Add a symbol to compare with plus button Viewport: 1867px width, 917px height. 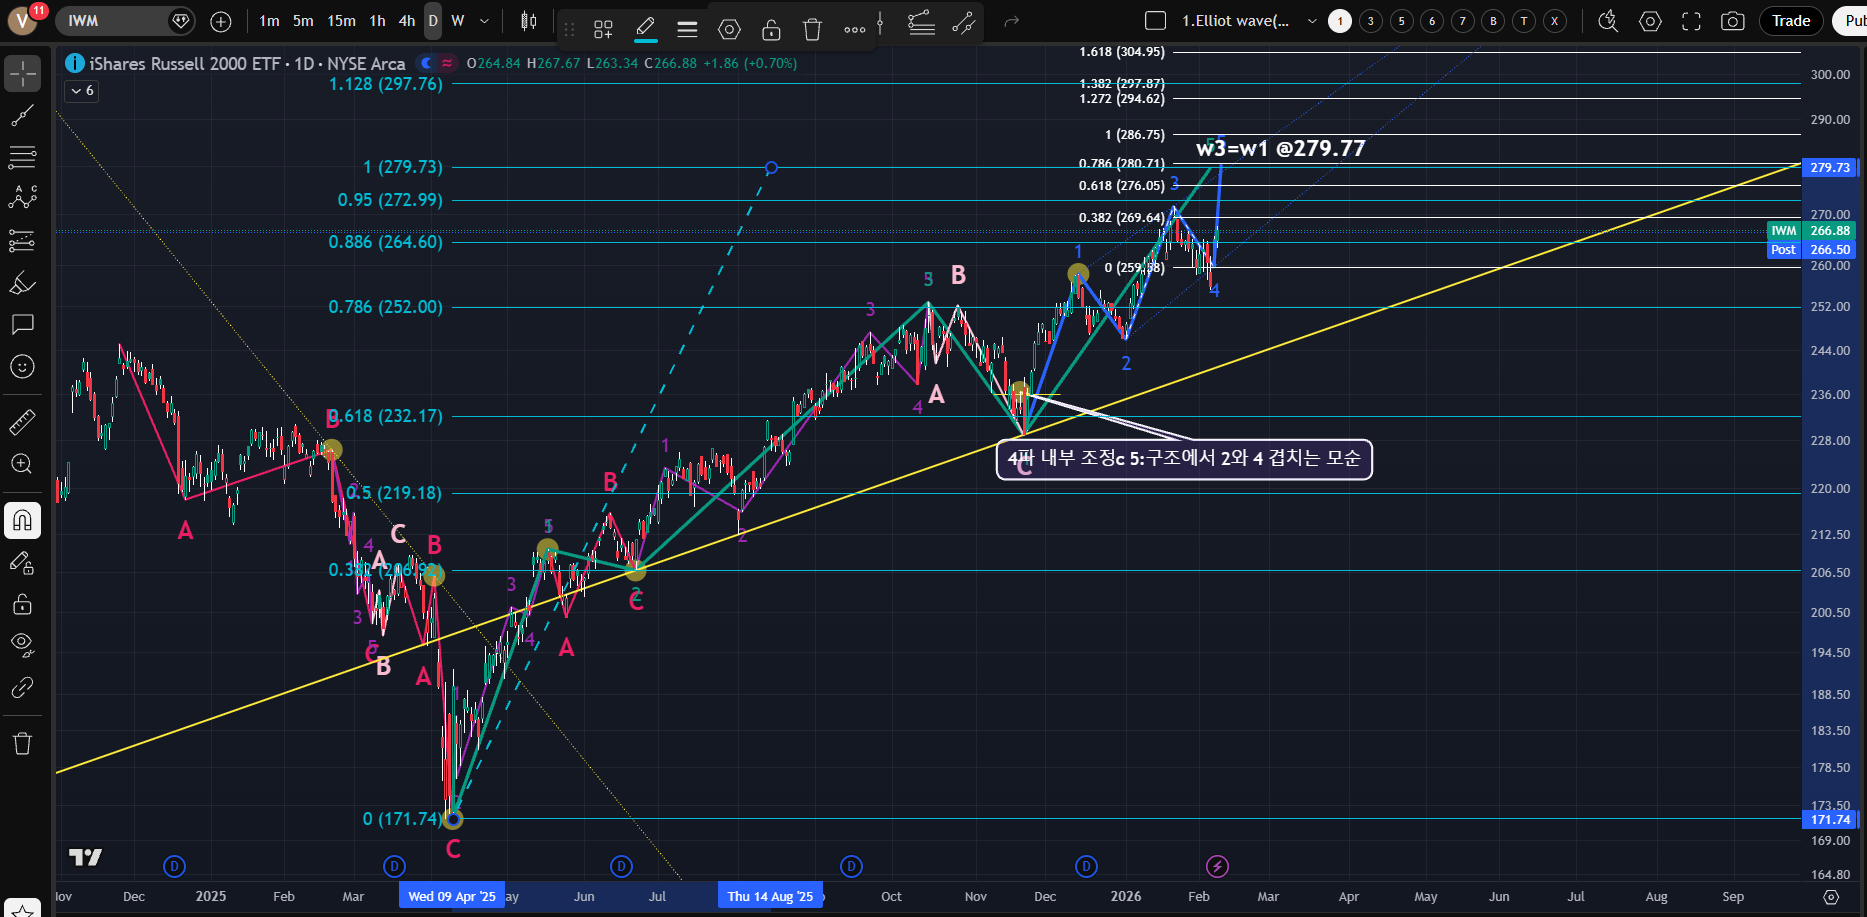[221, 21]
